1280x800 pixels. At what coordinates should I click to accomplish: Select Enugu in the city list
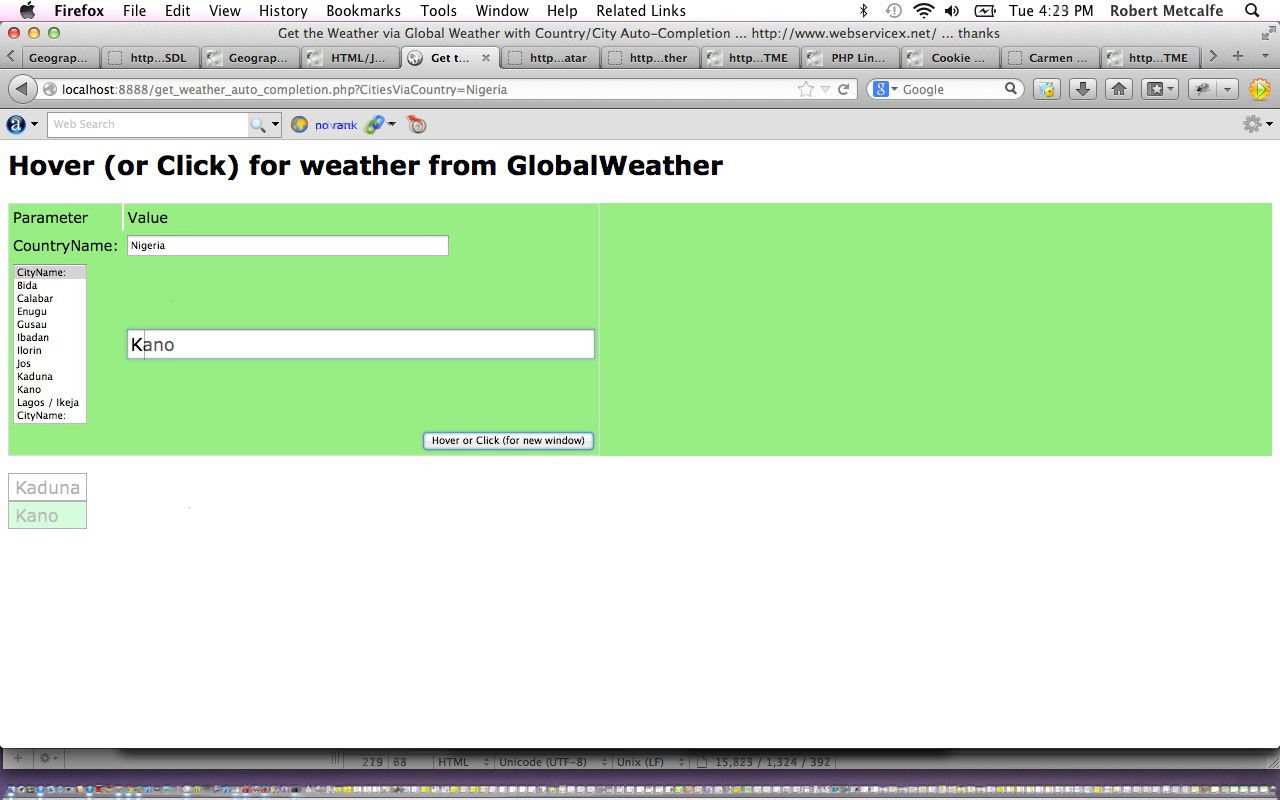coord(50,311)
